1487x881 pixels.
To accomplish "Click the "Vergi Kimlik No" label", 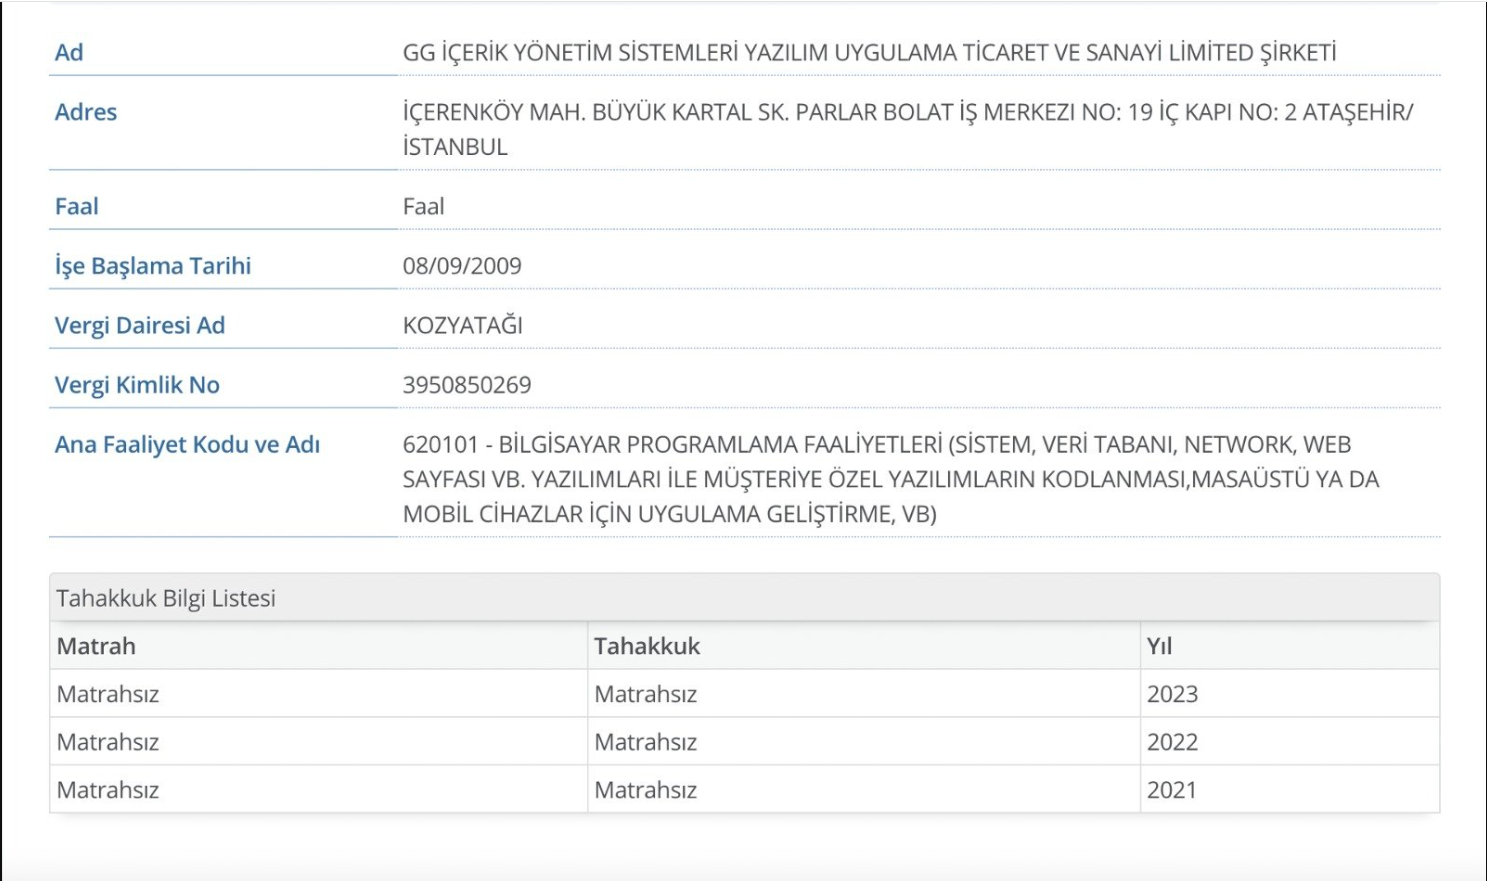I will pos(137,385).
